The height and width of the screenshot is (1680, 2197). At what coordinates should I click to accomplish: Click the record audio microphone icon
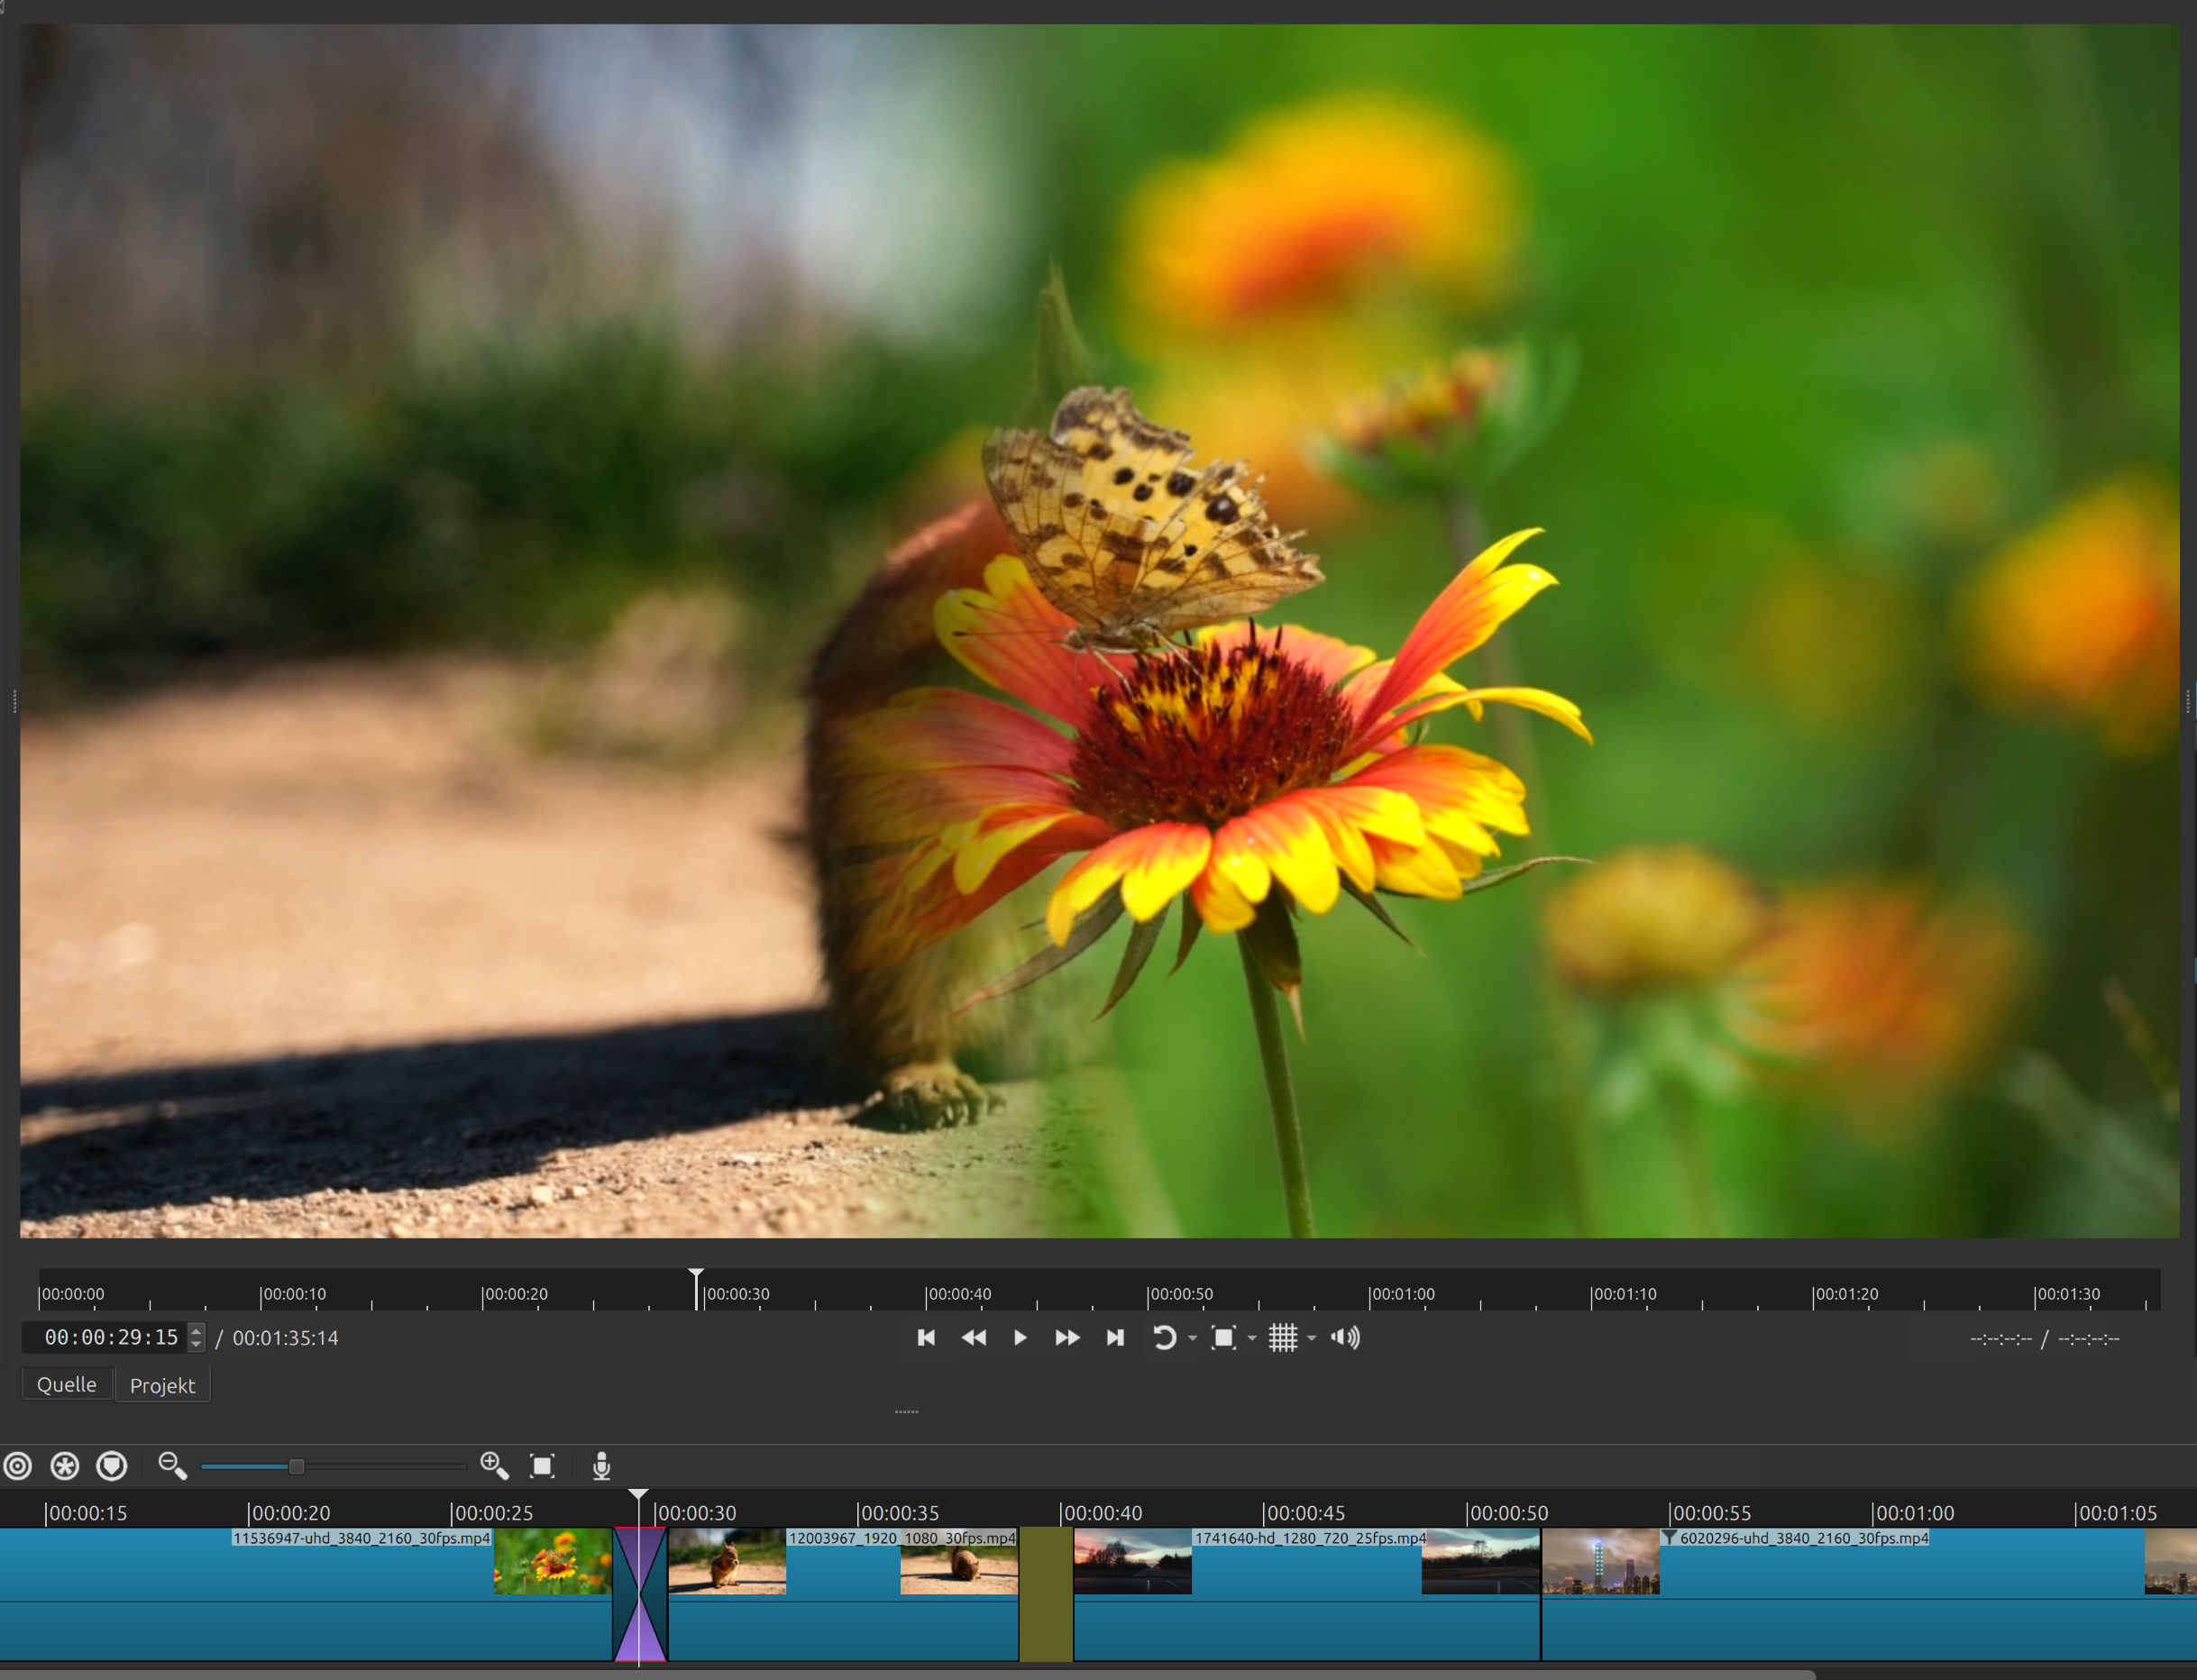point(601,1466)
